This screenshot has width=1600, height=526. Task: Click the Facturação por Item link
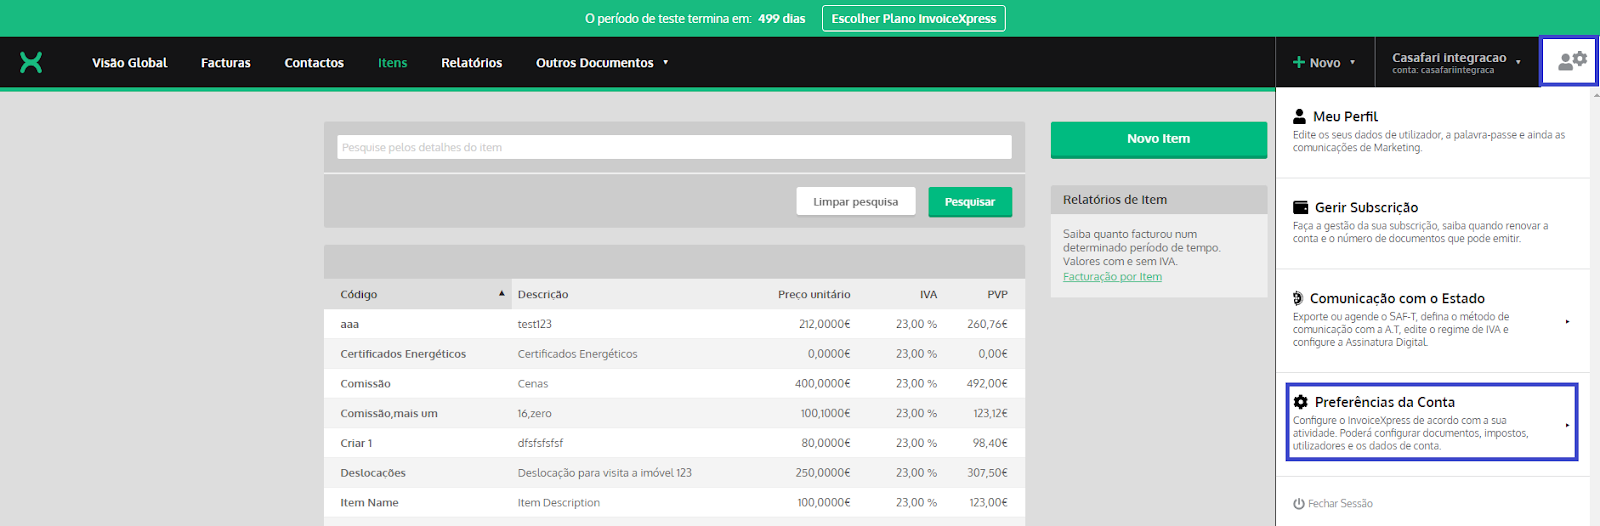pos(1112,277)
